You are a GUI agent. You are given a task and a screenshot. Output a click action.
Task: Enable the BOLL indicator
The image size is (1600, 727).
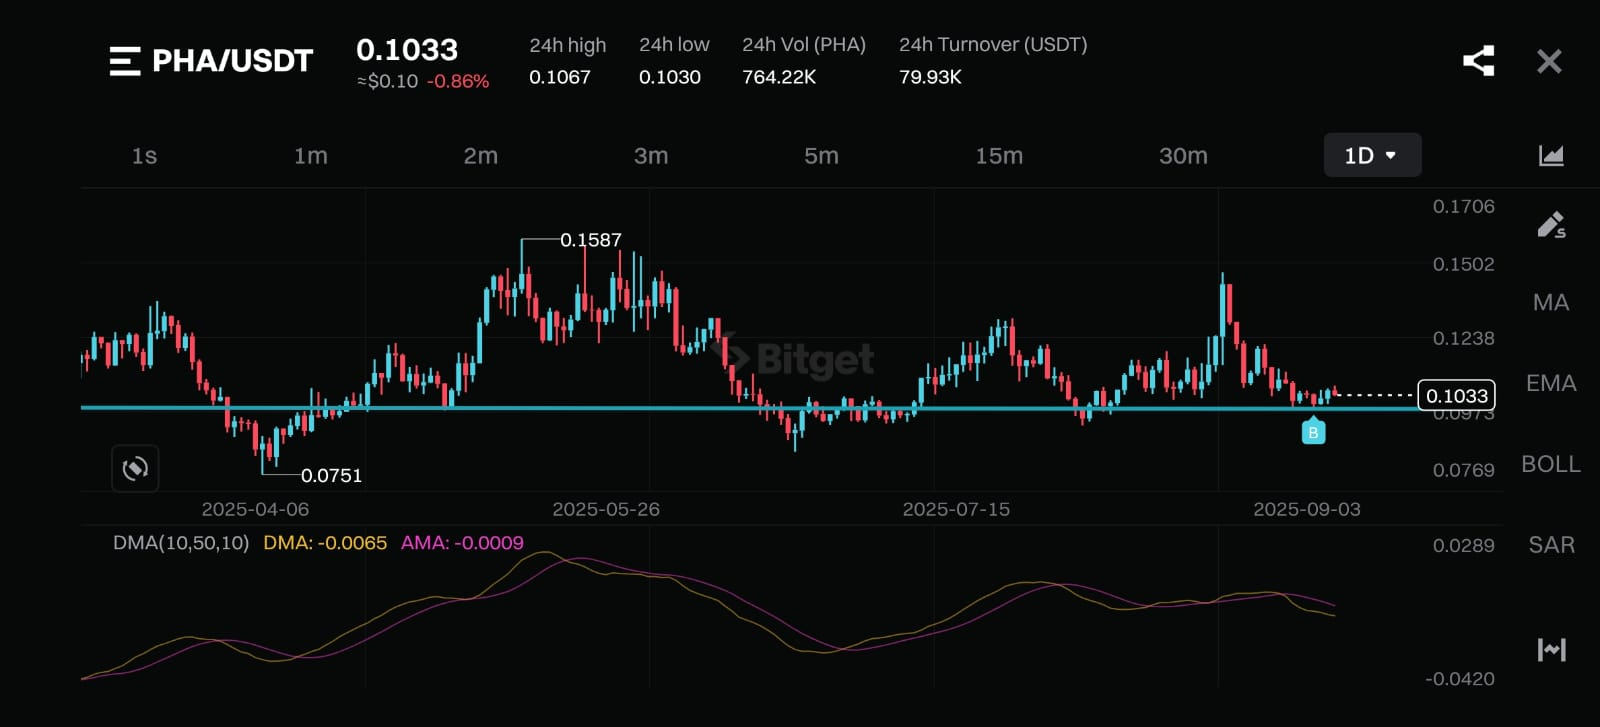coord(1550,464)
